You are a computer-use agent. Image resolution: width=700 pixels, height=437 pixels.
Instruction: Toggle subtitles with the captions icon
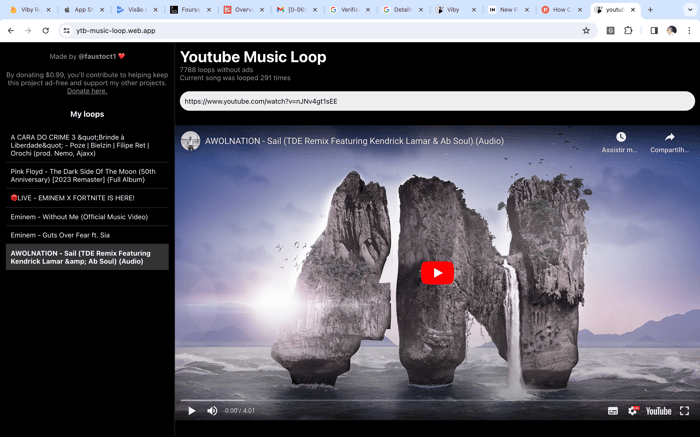pos(613,411)
